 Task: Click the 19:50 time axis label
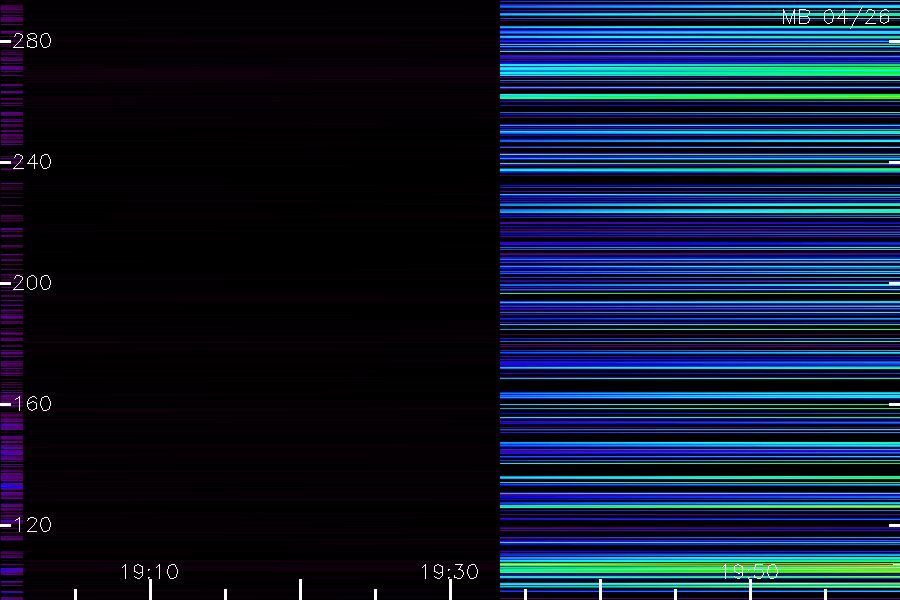(x=750, y=572)
